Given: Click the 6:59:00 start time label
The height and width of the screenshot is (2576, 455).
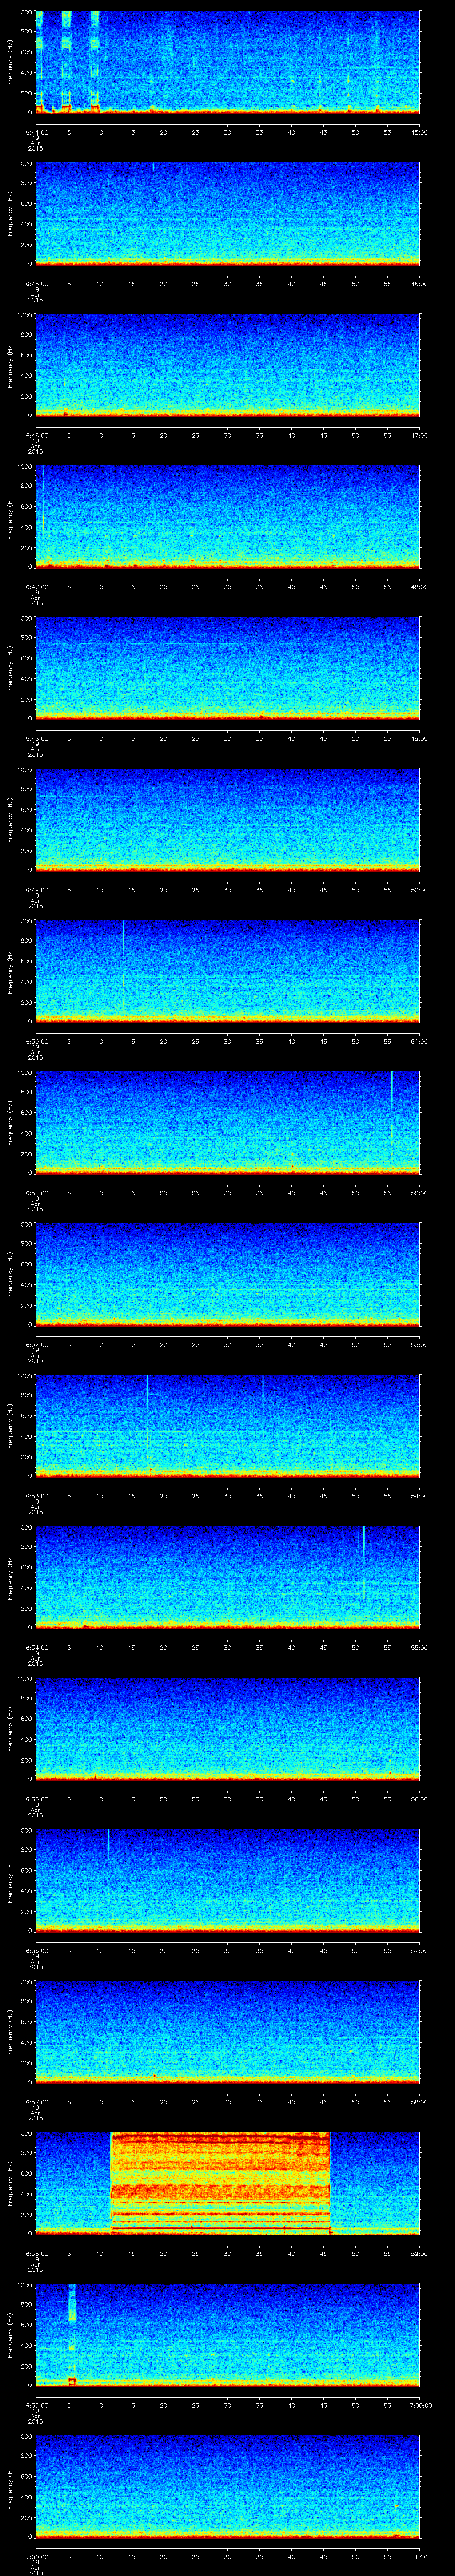Looking at the screenshot, I should click(36, 2405).
